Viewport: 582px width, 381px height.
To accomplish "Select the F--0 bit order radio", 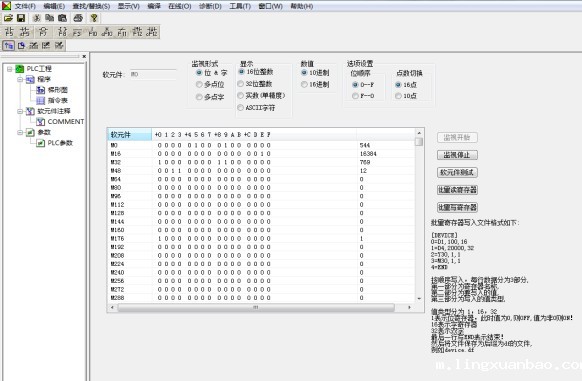I will click(x=355, y=96).
